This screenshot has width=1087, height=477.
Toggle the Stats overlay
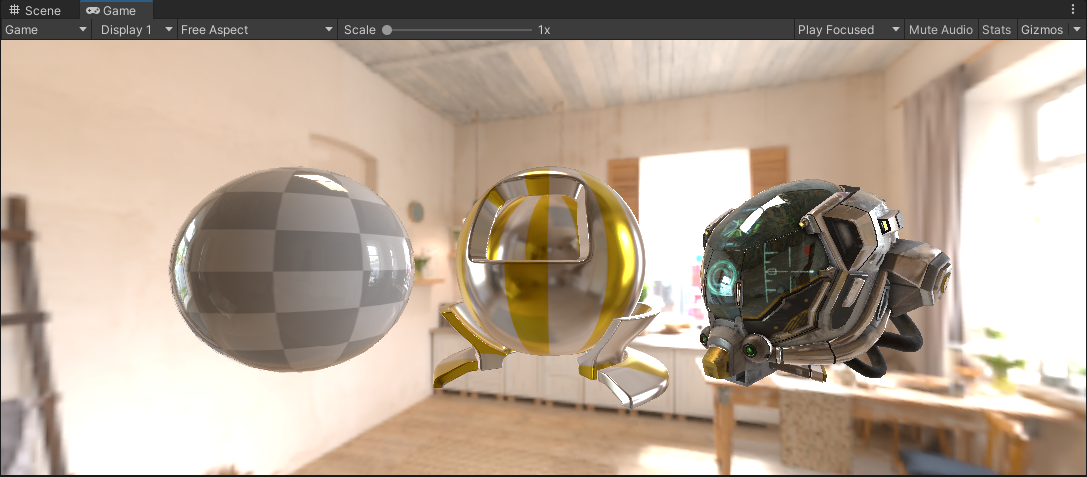[996, 30]
